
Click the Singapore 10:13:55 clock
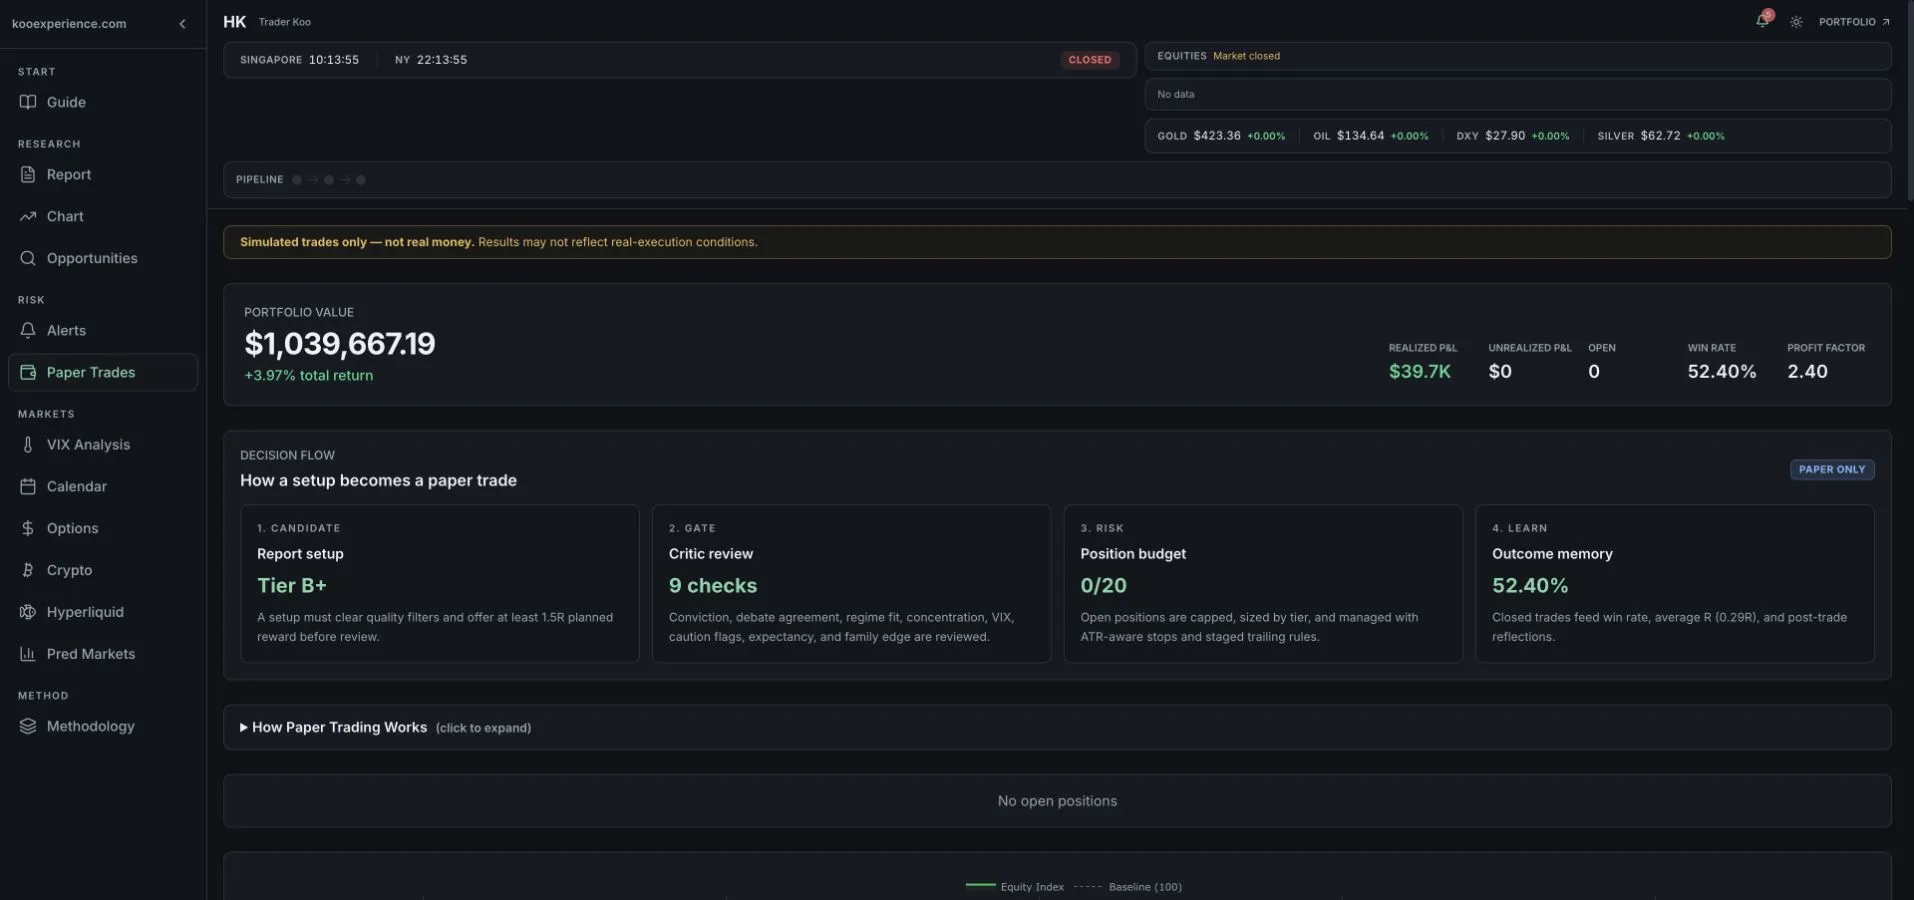point(299,60)
